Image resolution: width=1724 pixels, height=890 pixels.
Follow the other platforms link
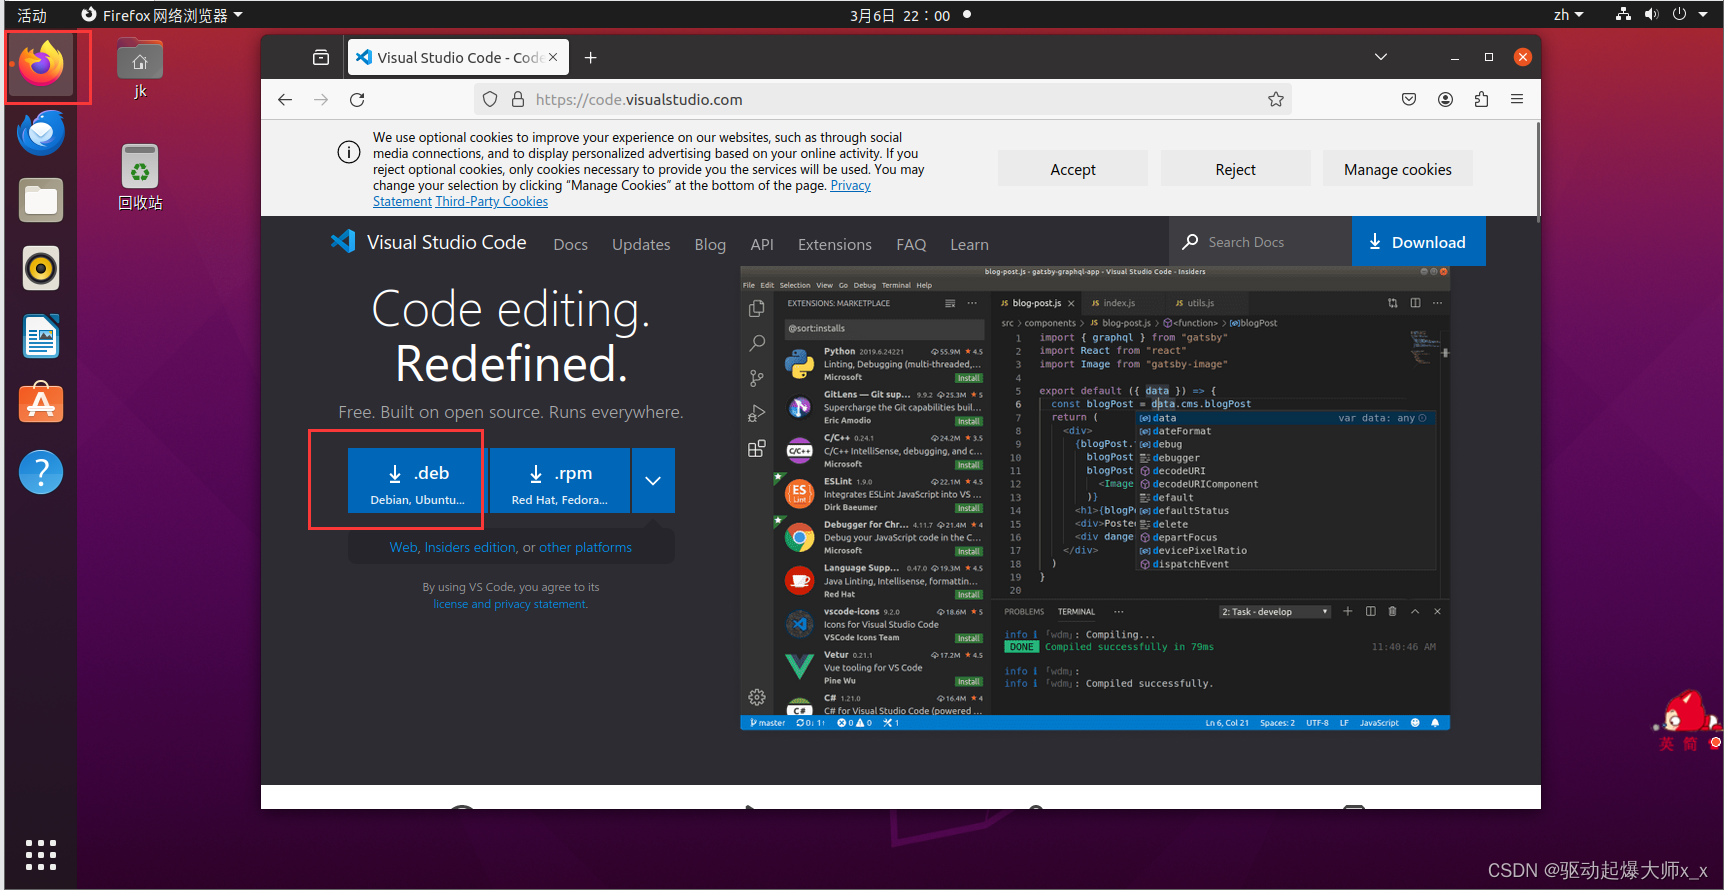[x=585, y=547]
